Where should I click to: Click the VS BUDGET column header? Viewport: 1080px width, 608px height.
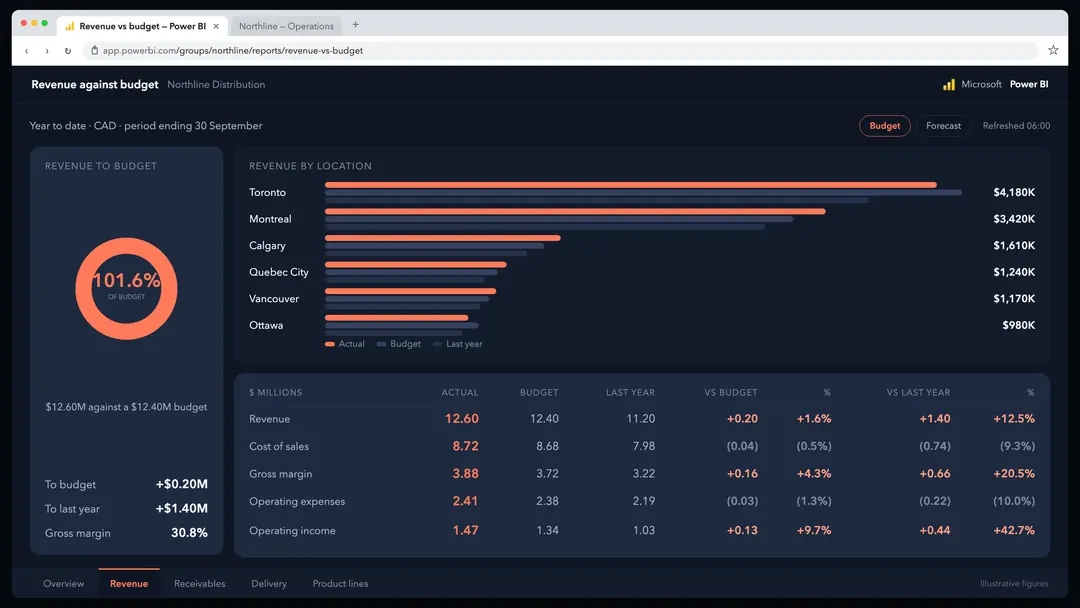[730, 392]
